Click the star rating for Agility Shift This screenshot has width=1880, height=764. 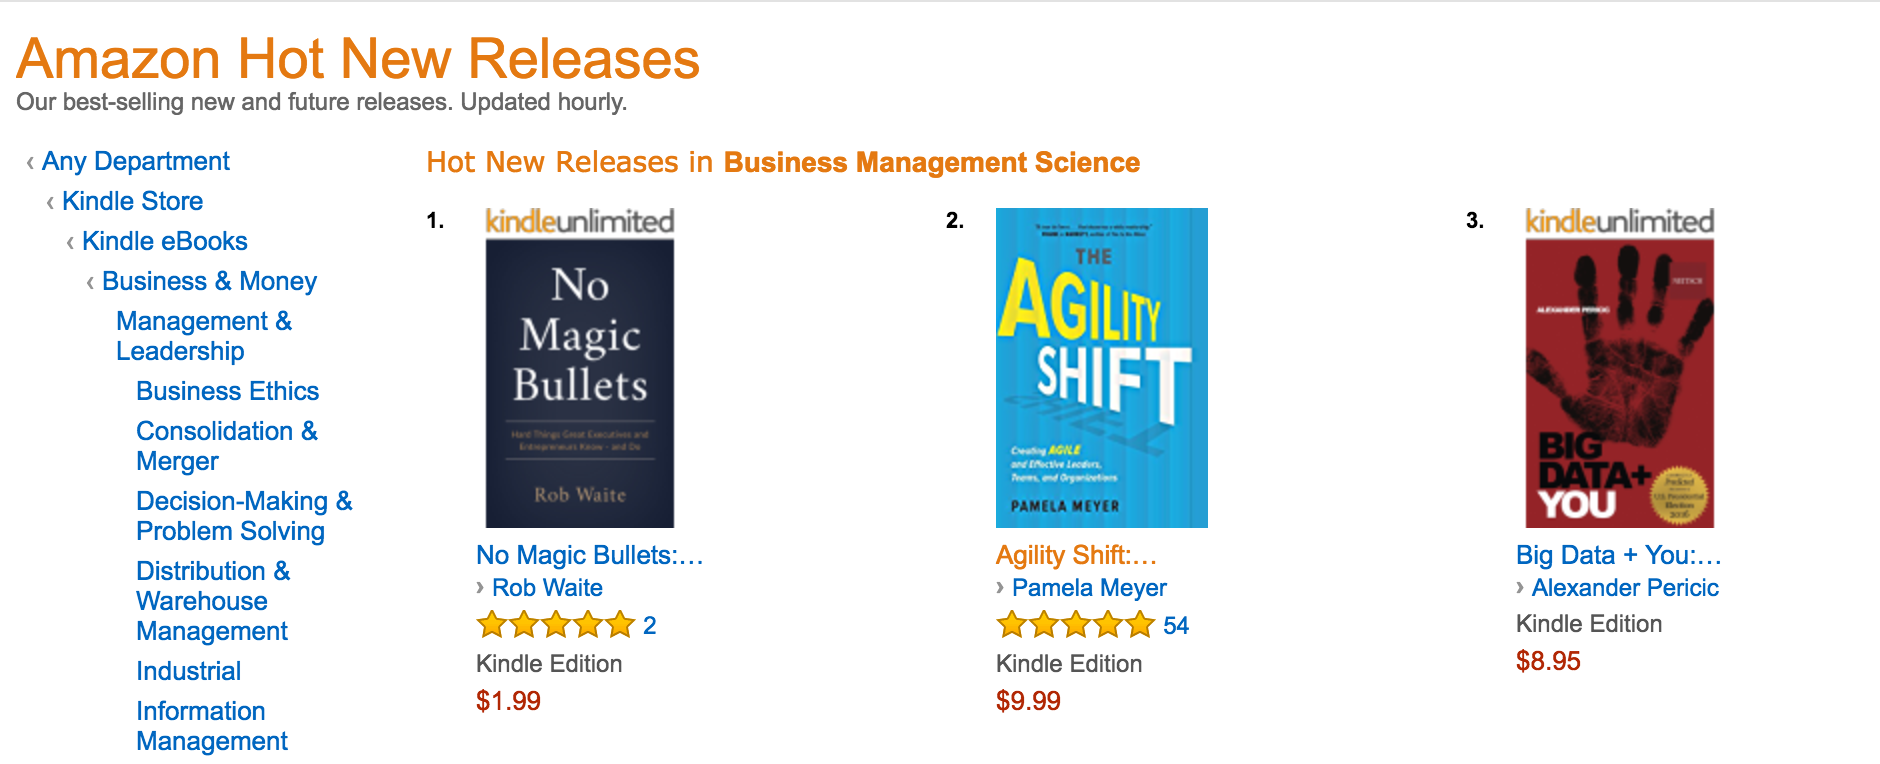1075,624
